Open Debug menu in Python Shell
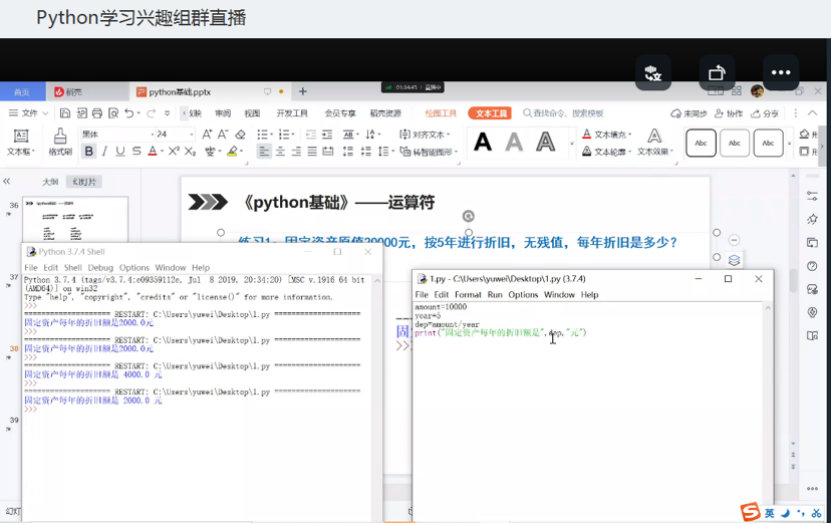Screen dimensions: 831x524 click(x=100, y=268)
